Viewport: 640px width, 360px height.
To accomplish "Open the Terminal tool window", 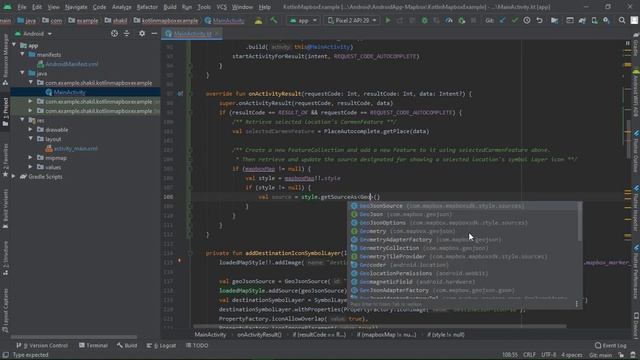I will pyautogui.click(x=93, y=345).
